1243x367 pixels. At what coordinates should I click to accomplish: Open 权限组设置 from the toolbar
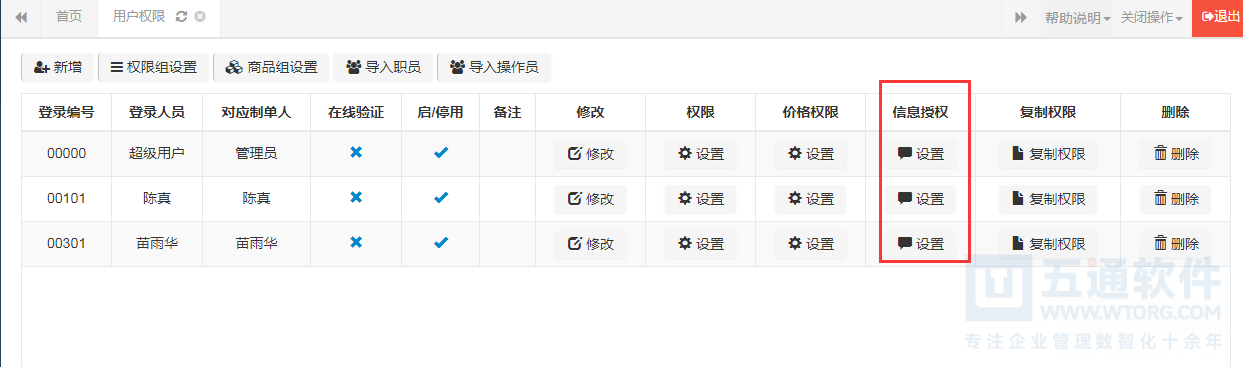(x=154, y=67)
